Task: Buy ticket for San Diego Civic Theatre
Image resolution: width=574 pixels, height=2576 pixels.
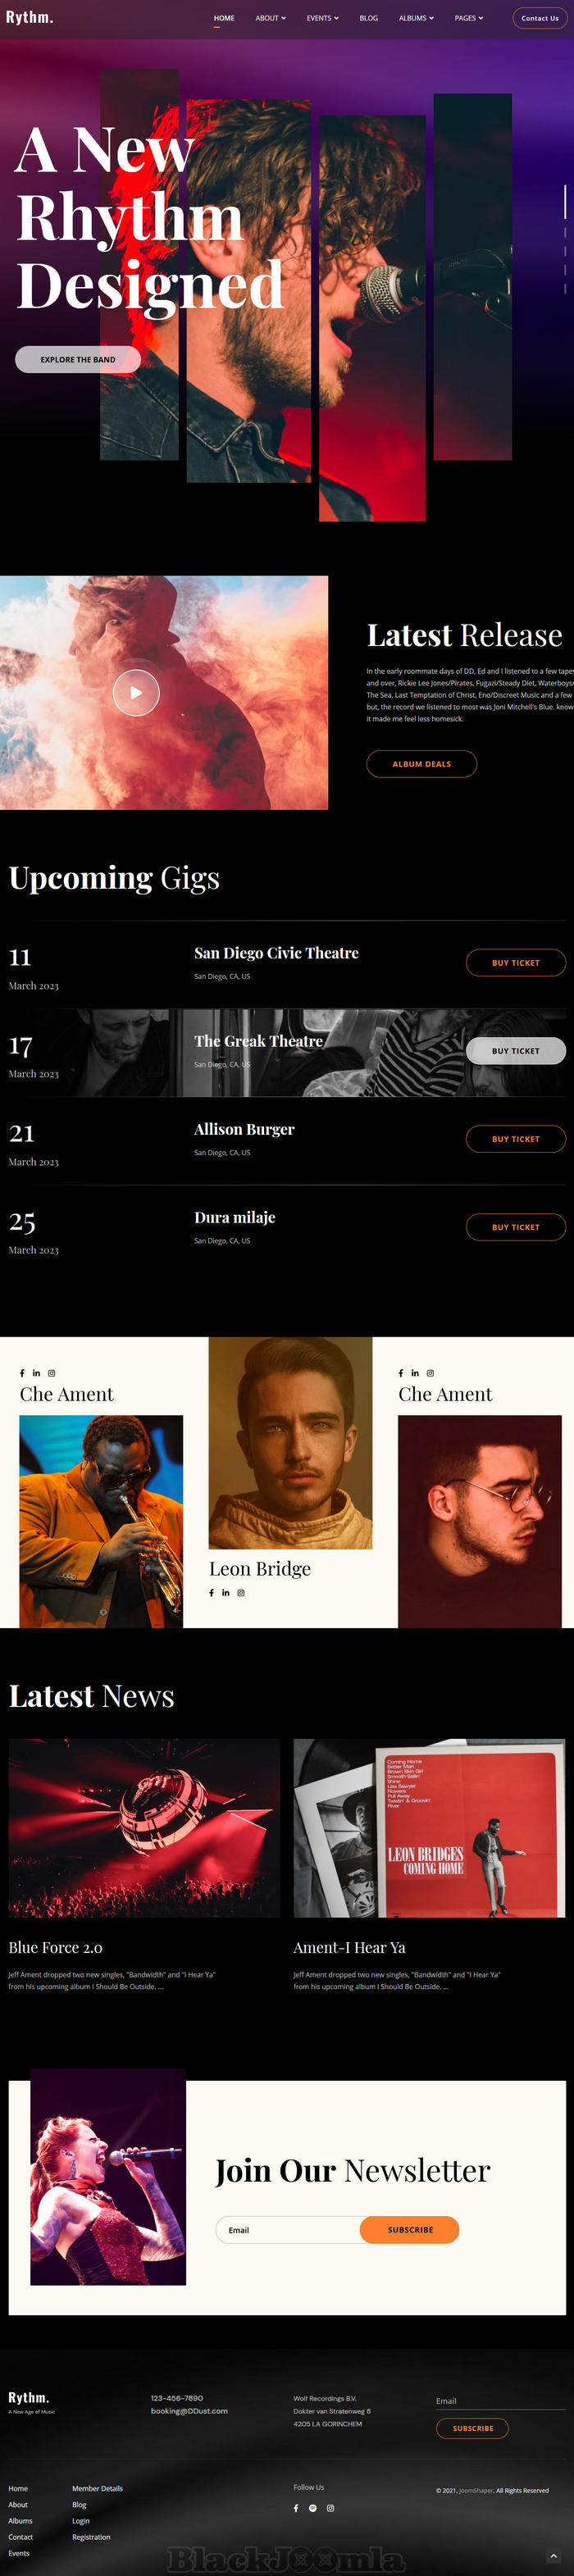Action: tap(516, 963)
